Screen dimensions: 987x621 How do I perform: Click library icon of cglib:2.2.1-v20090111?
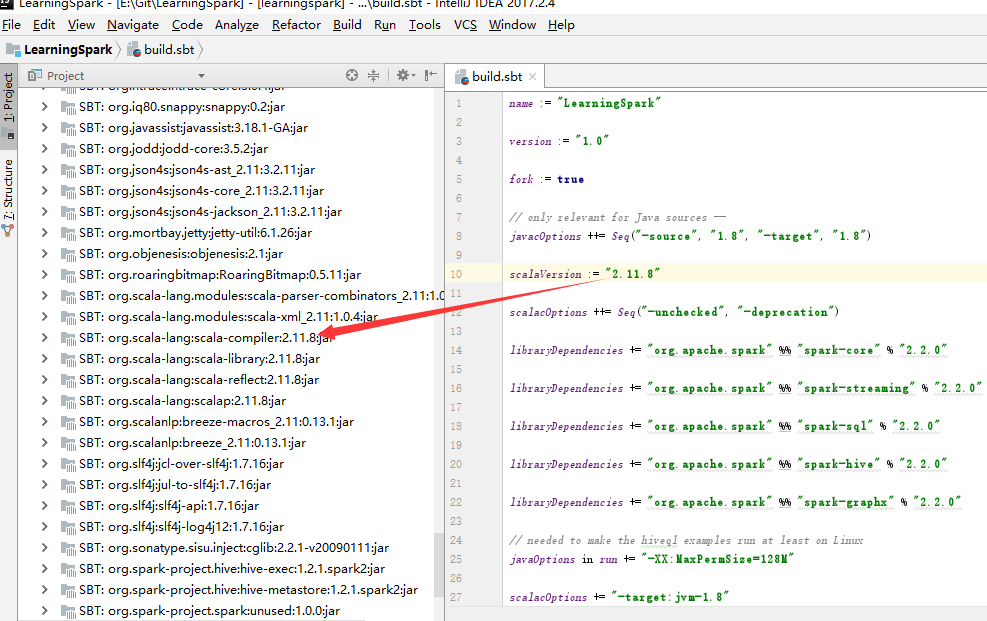click(68, 548)
